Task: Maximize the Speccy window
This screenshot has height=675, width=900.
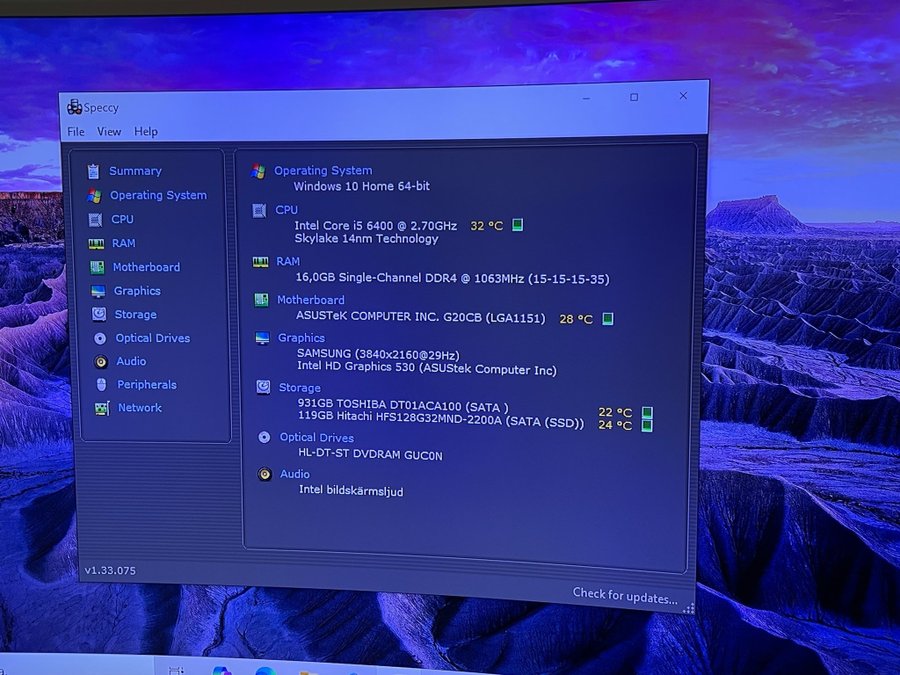Action: (634, 97)
